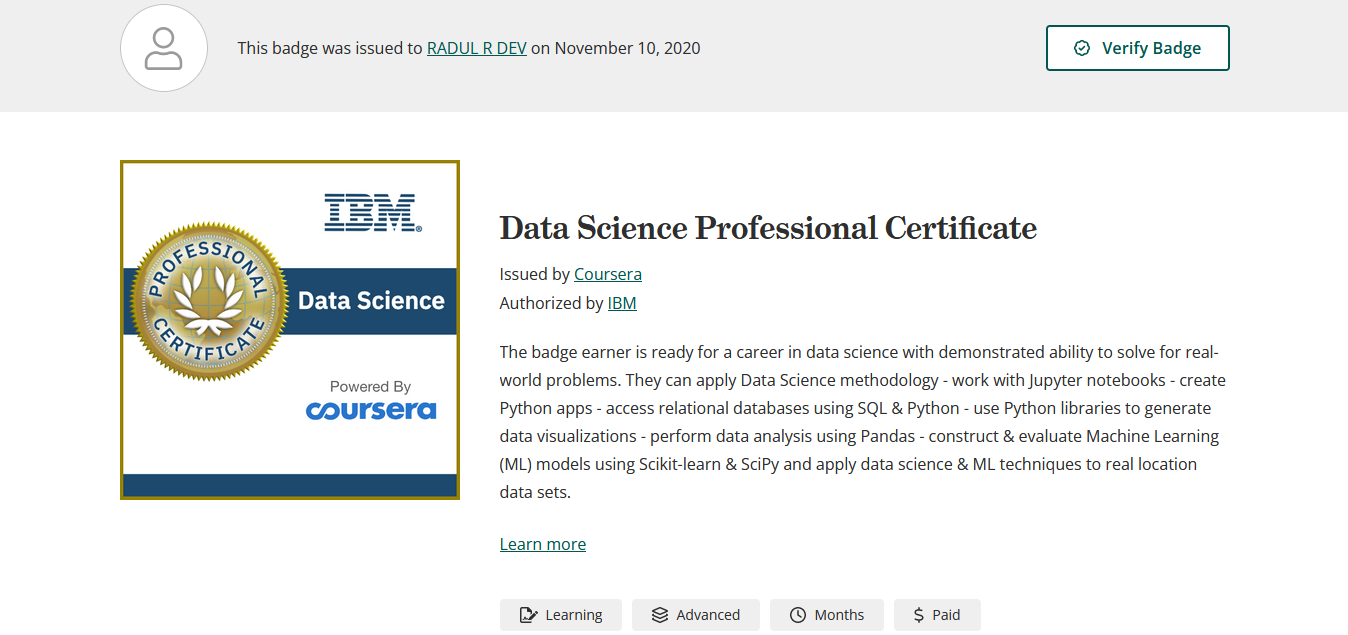Select the Advanced level tag
This screenshot has height=635, width=1348.
tap(696, 614)
